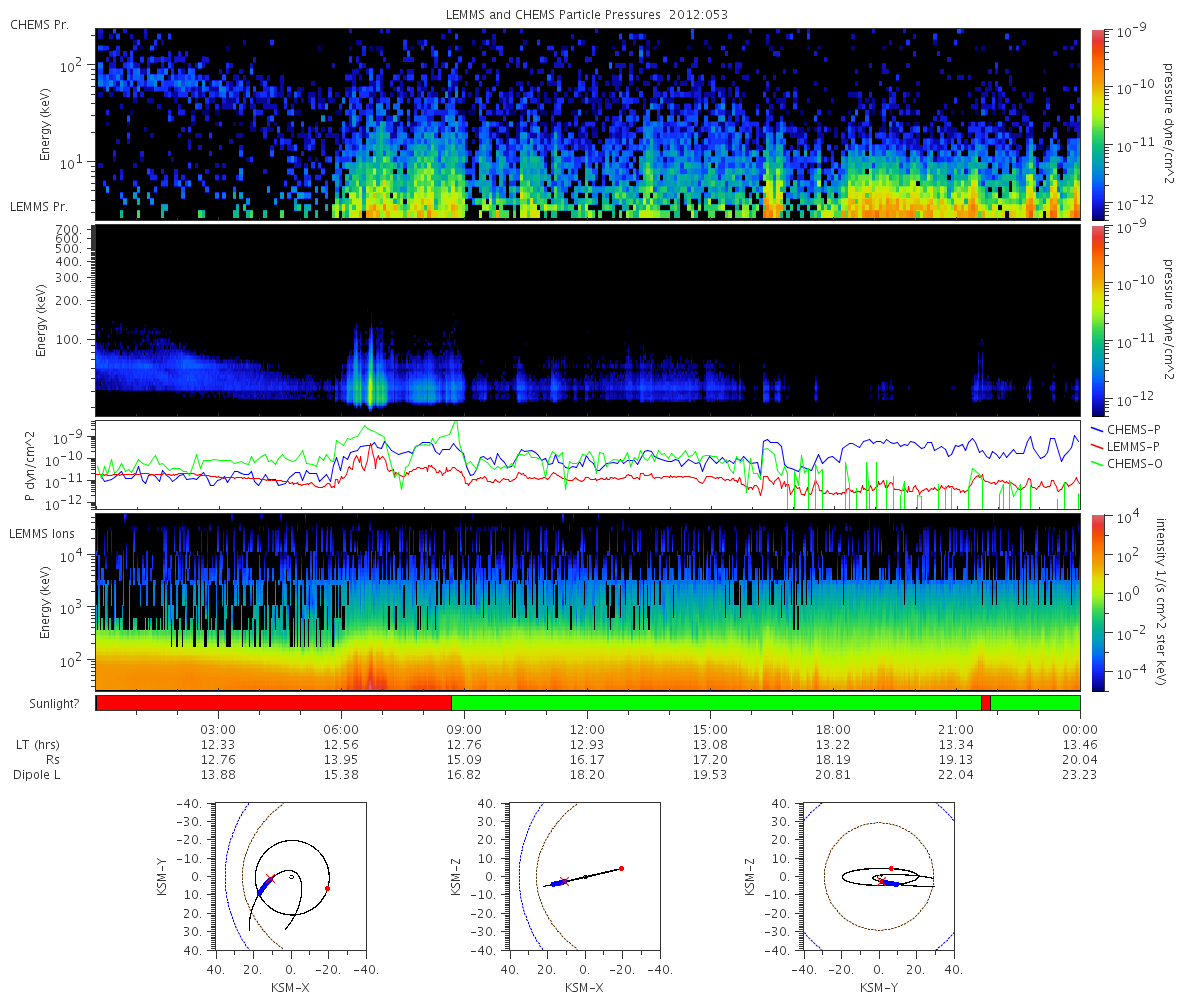Click the CHEMS pressure color bar
1200x1000 pixels.
(x=1097, y=124)
